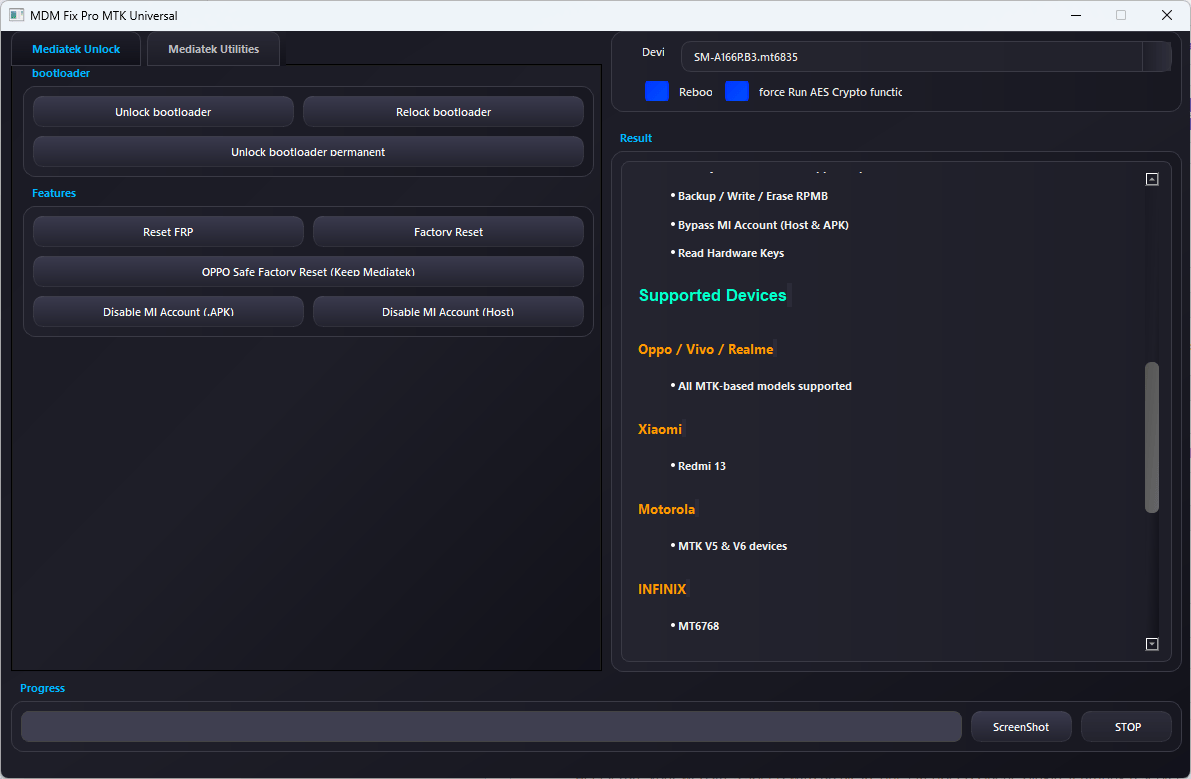Start a Factory Reset

click(x=448, y=231)
